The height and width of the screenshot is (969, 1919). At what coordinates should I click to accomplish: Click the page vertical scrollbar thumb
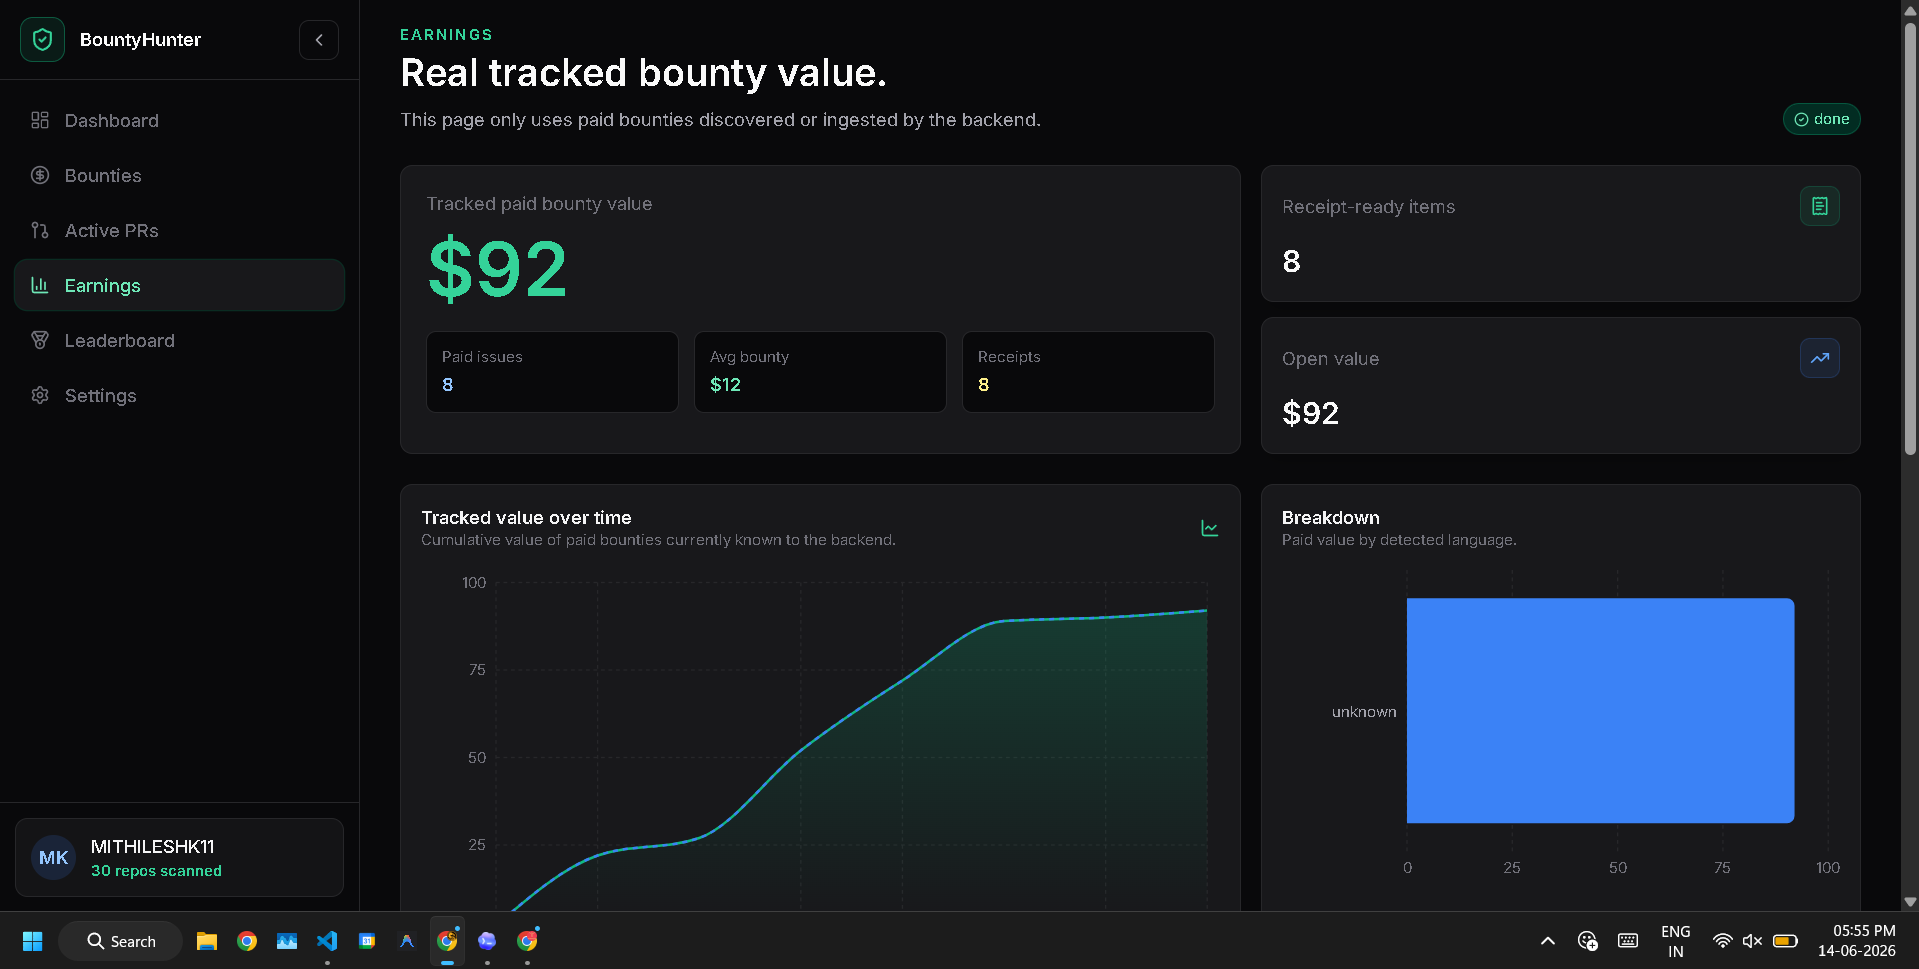[x=1910, y=240]
